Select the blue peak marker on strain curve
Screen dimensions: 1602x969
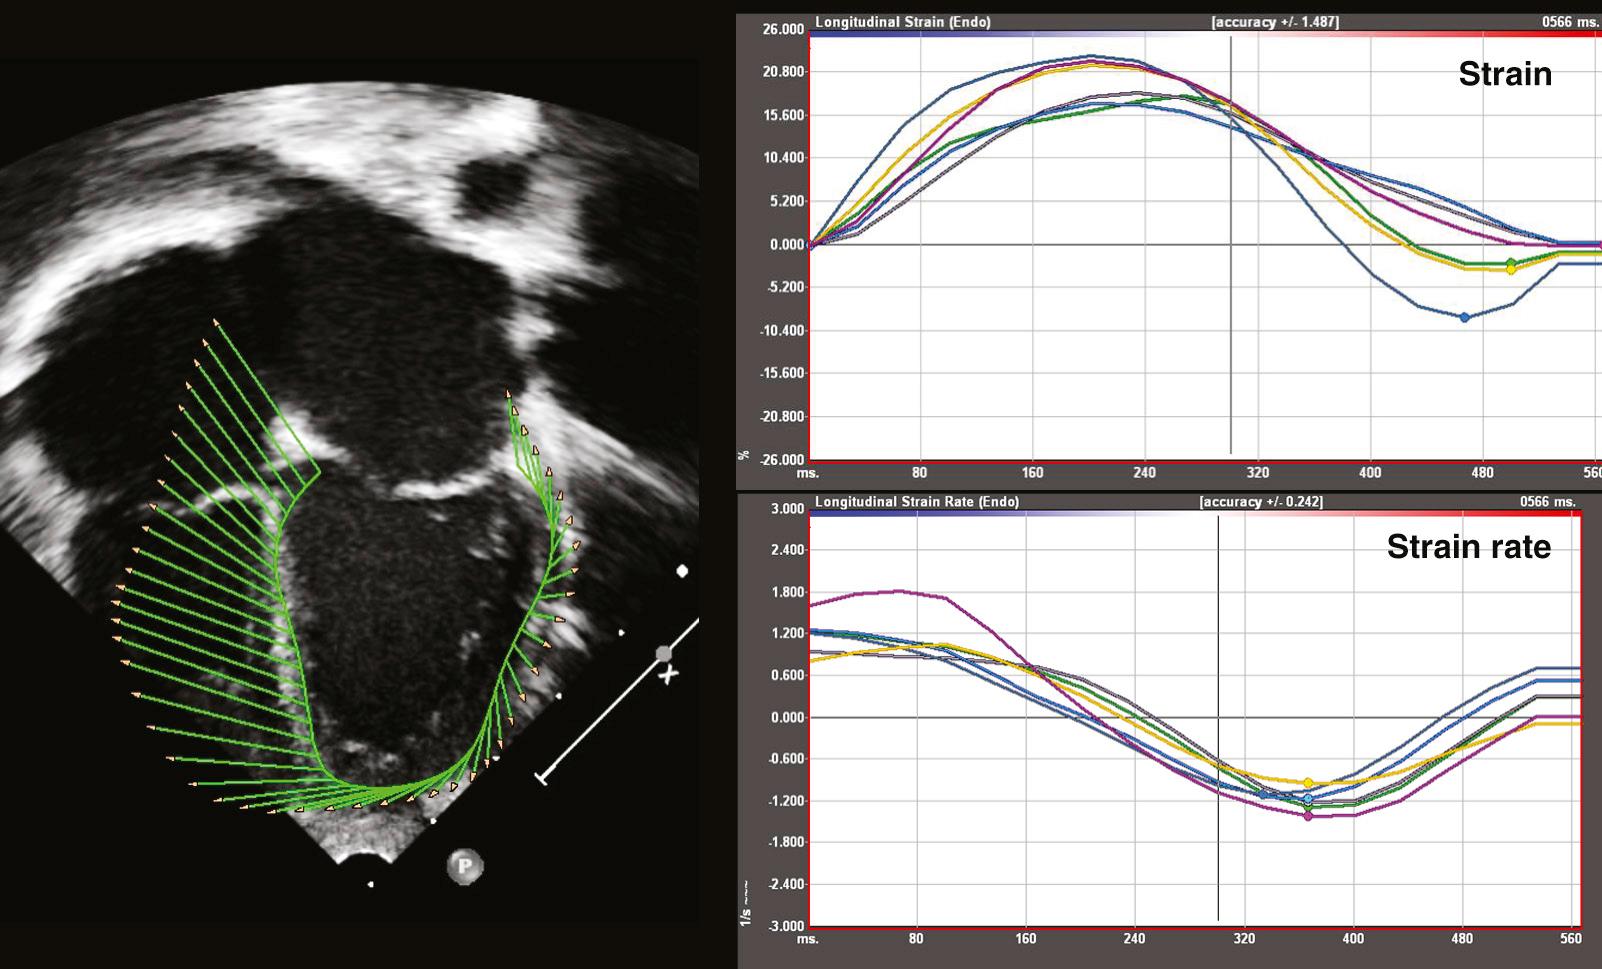(x=1464, y=318)
